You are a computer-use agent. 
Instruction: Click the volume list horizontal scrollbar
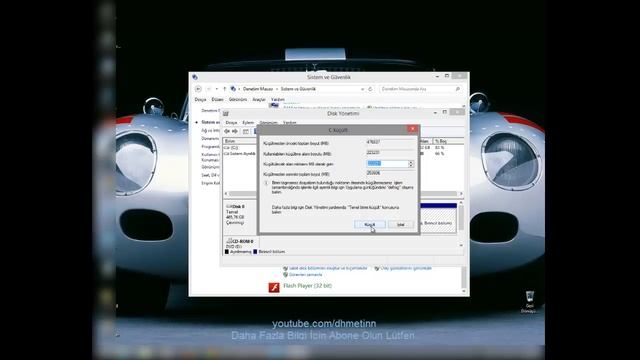pos(343,193)
